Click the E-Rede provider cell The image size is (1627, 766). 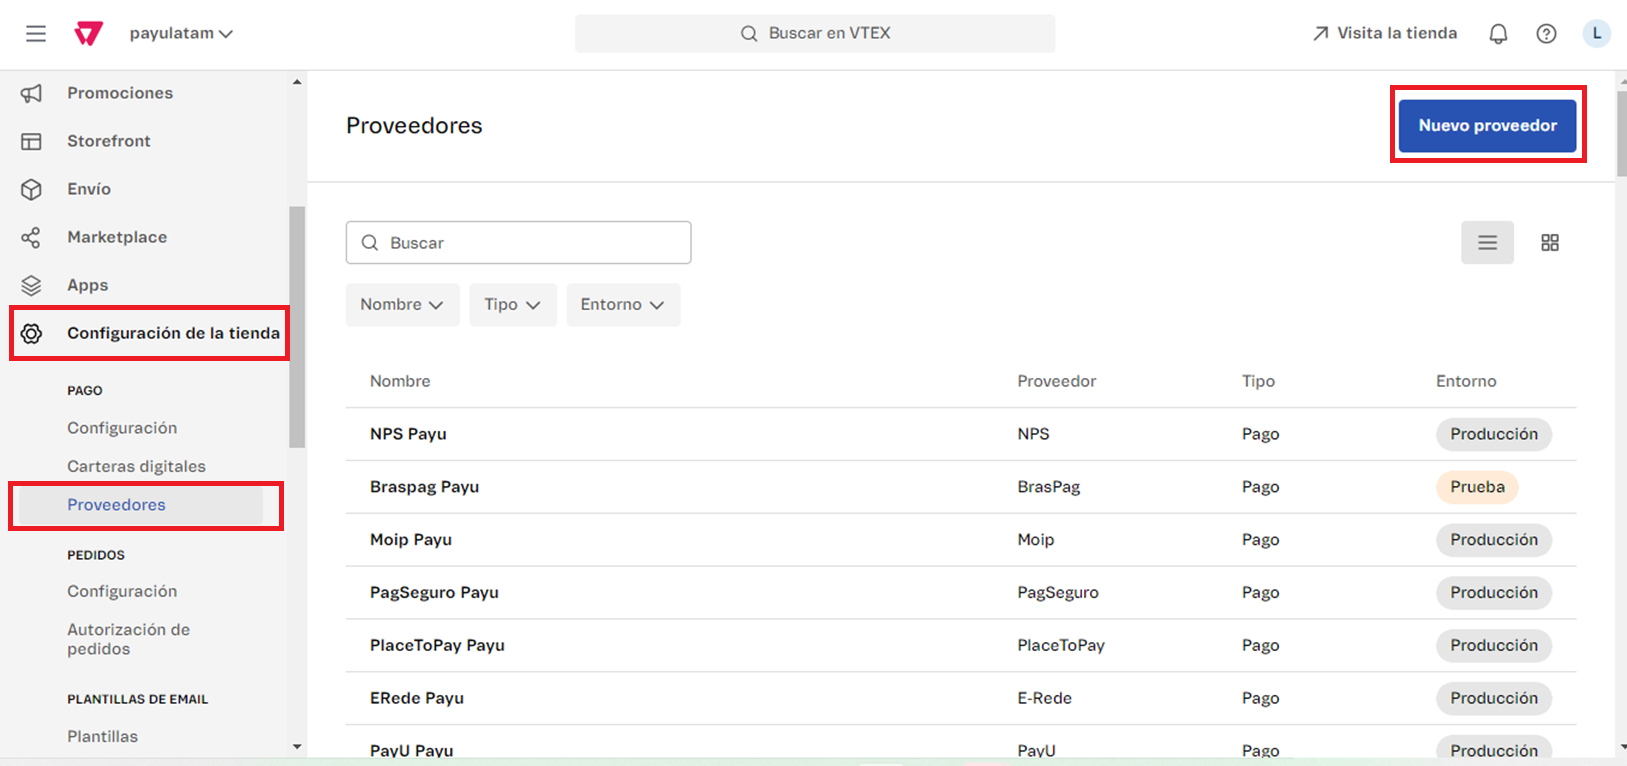point(1044,698)
